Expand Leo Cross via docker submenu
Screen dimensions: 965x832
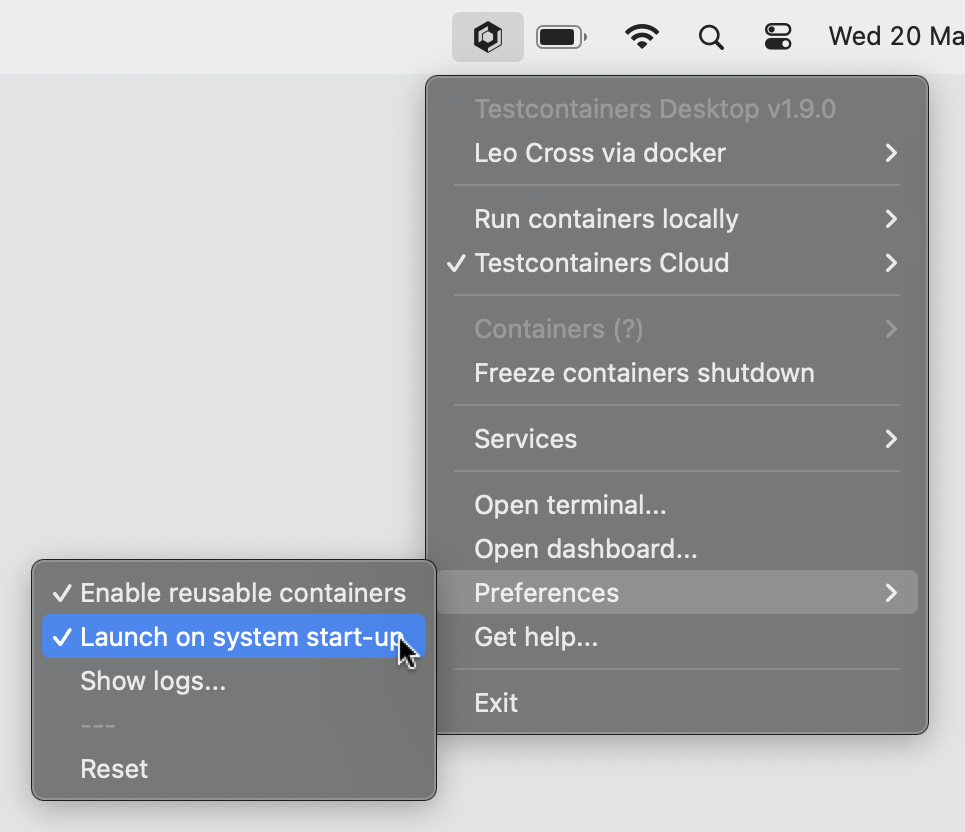point(599,152)
